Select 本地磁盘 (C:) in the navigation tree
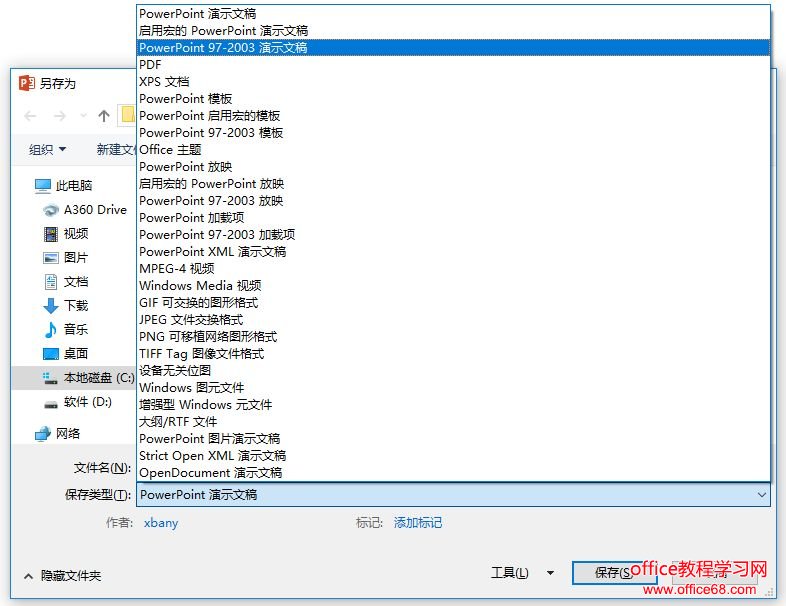This screenshot has height=606, width=786. (99, 377)
